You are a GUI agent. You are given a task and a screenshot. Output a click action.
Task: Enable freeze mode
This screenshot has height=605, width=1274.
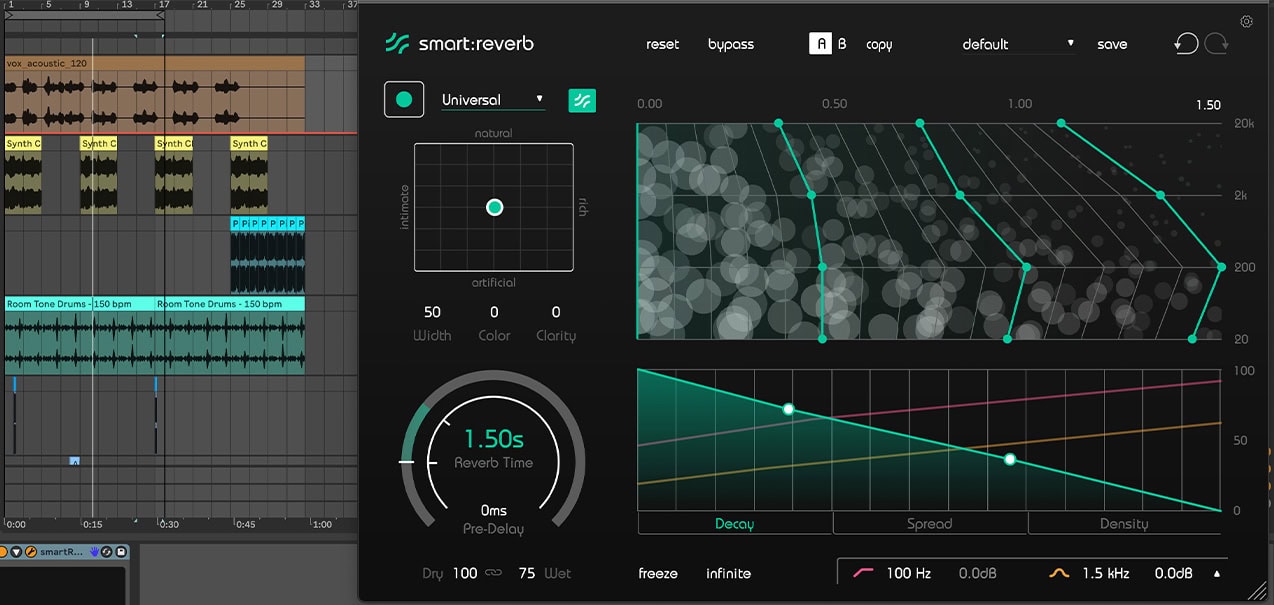[x=658, y=573]
